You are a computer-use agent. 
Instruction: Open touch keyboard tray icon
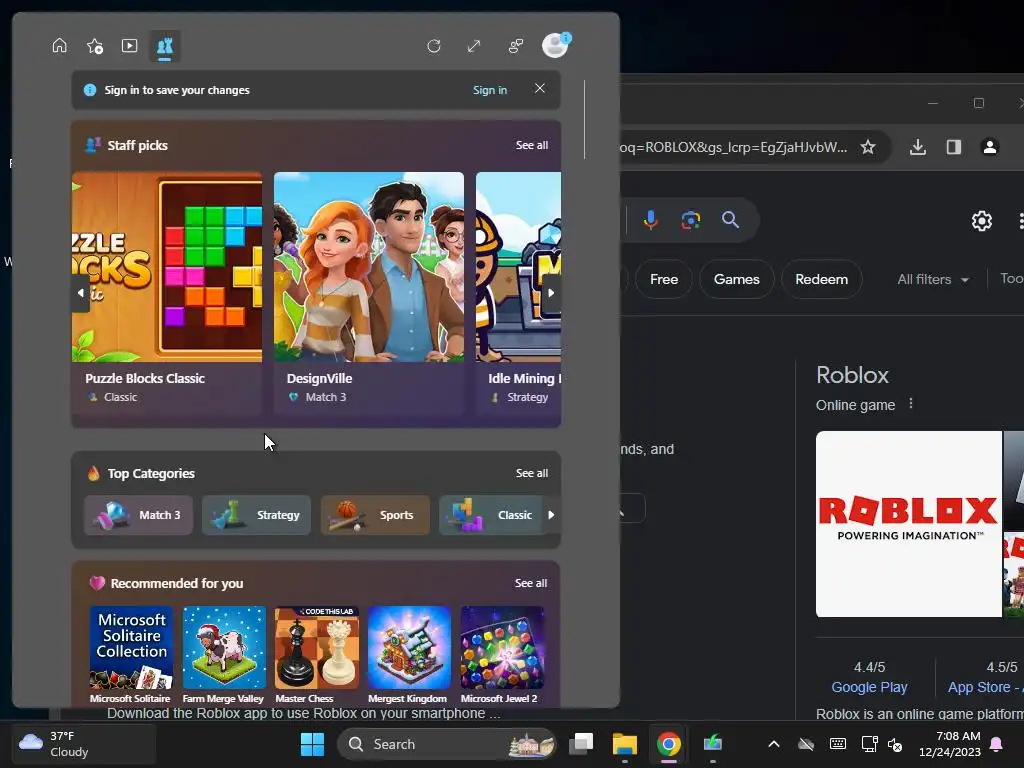837,744
